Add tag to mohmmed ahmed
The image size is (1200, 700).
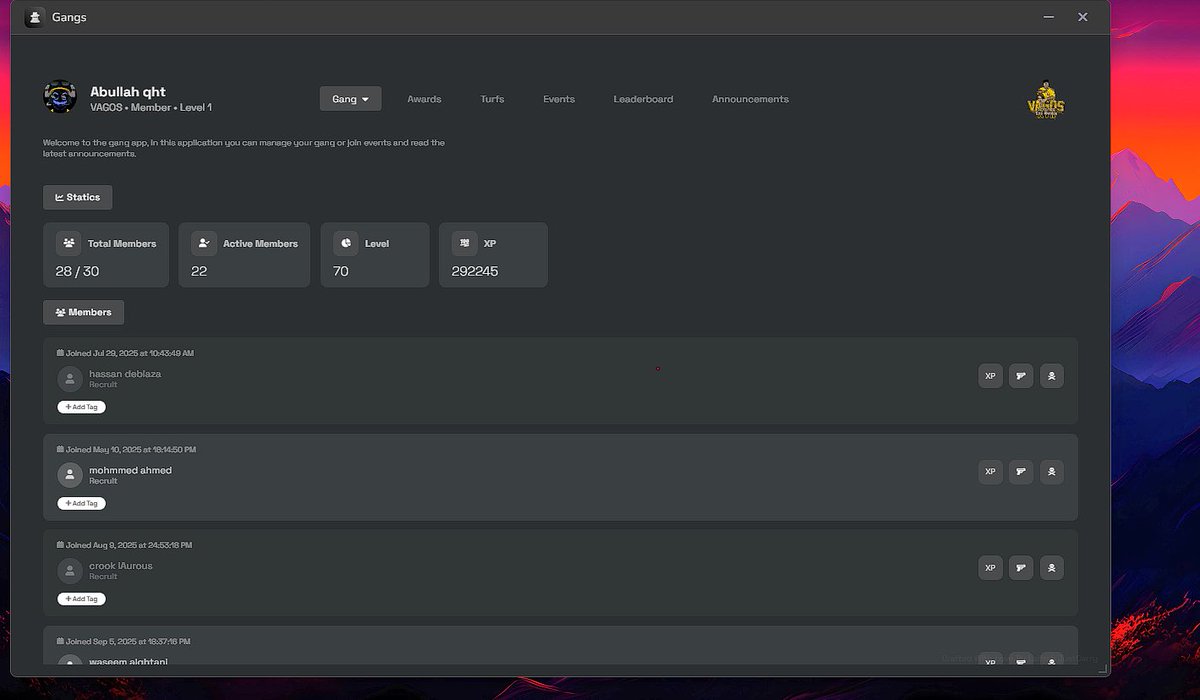point(81,503)
